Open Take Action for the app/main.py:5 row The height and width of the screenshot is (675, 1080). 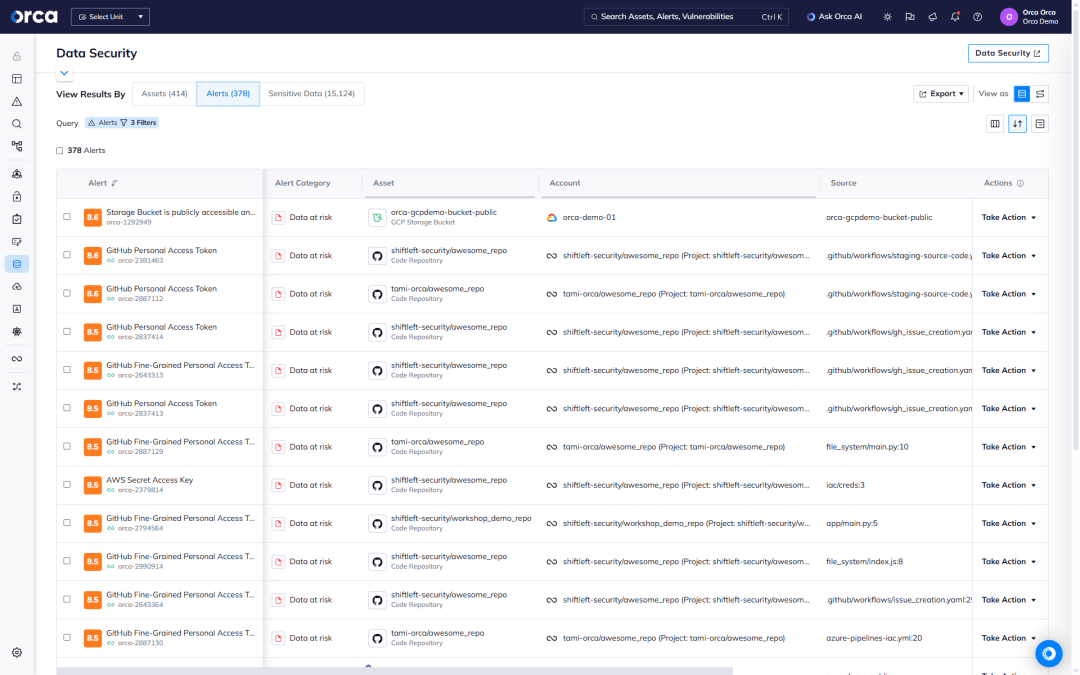pos(1008,523)
